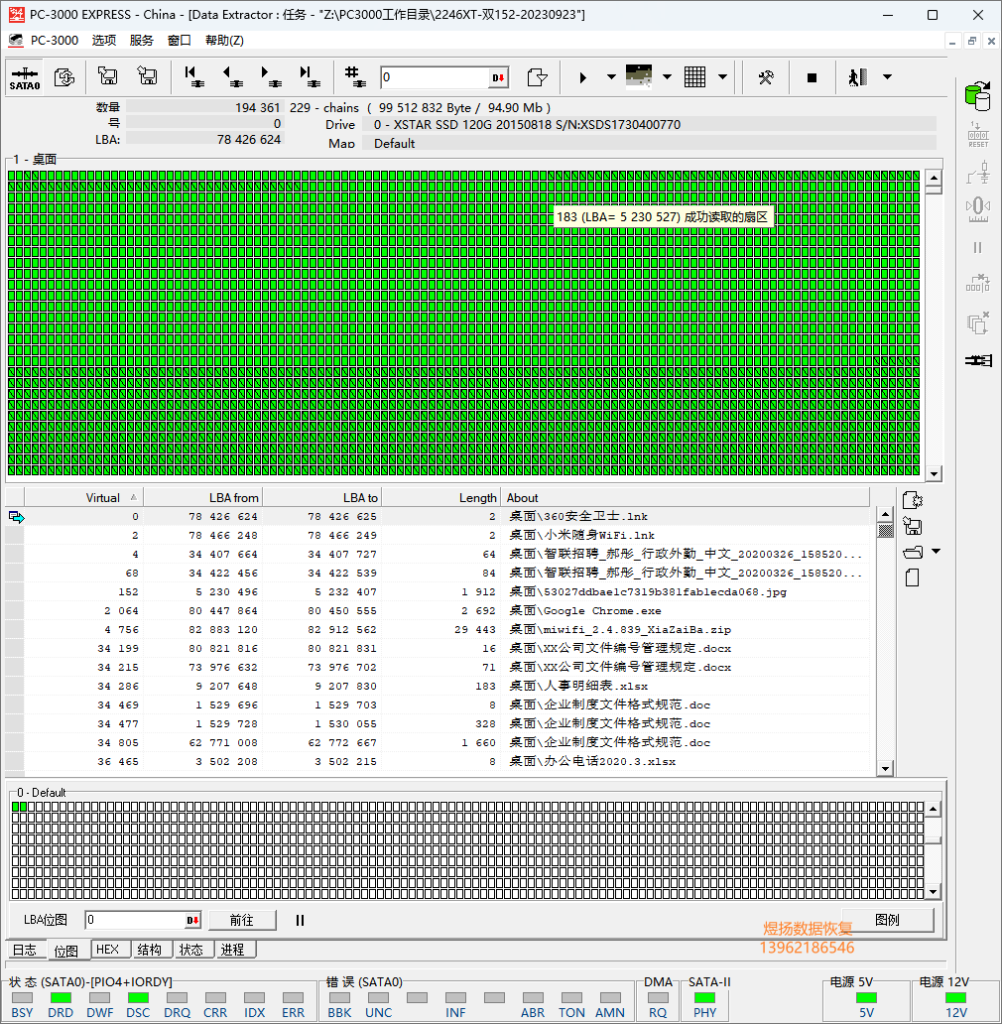Switch to the HEX tab

pos(108,950)
